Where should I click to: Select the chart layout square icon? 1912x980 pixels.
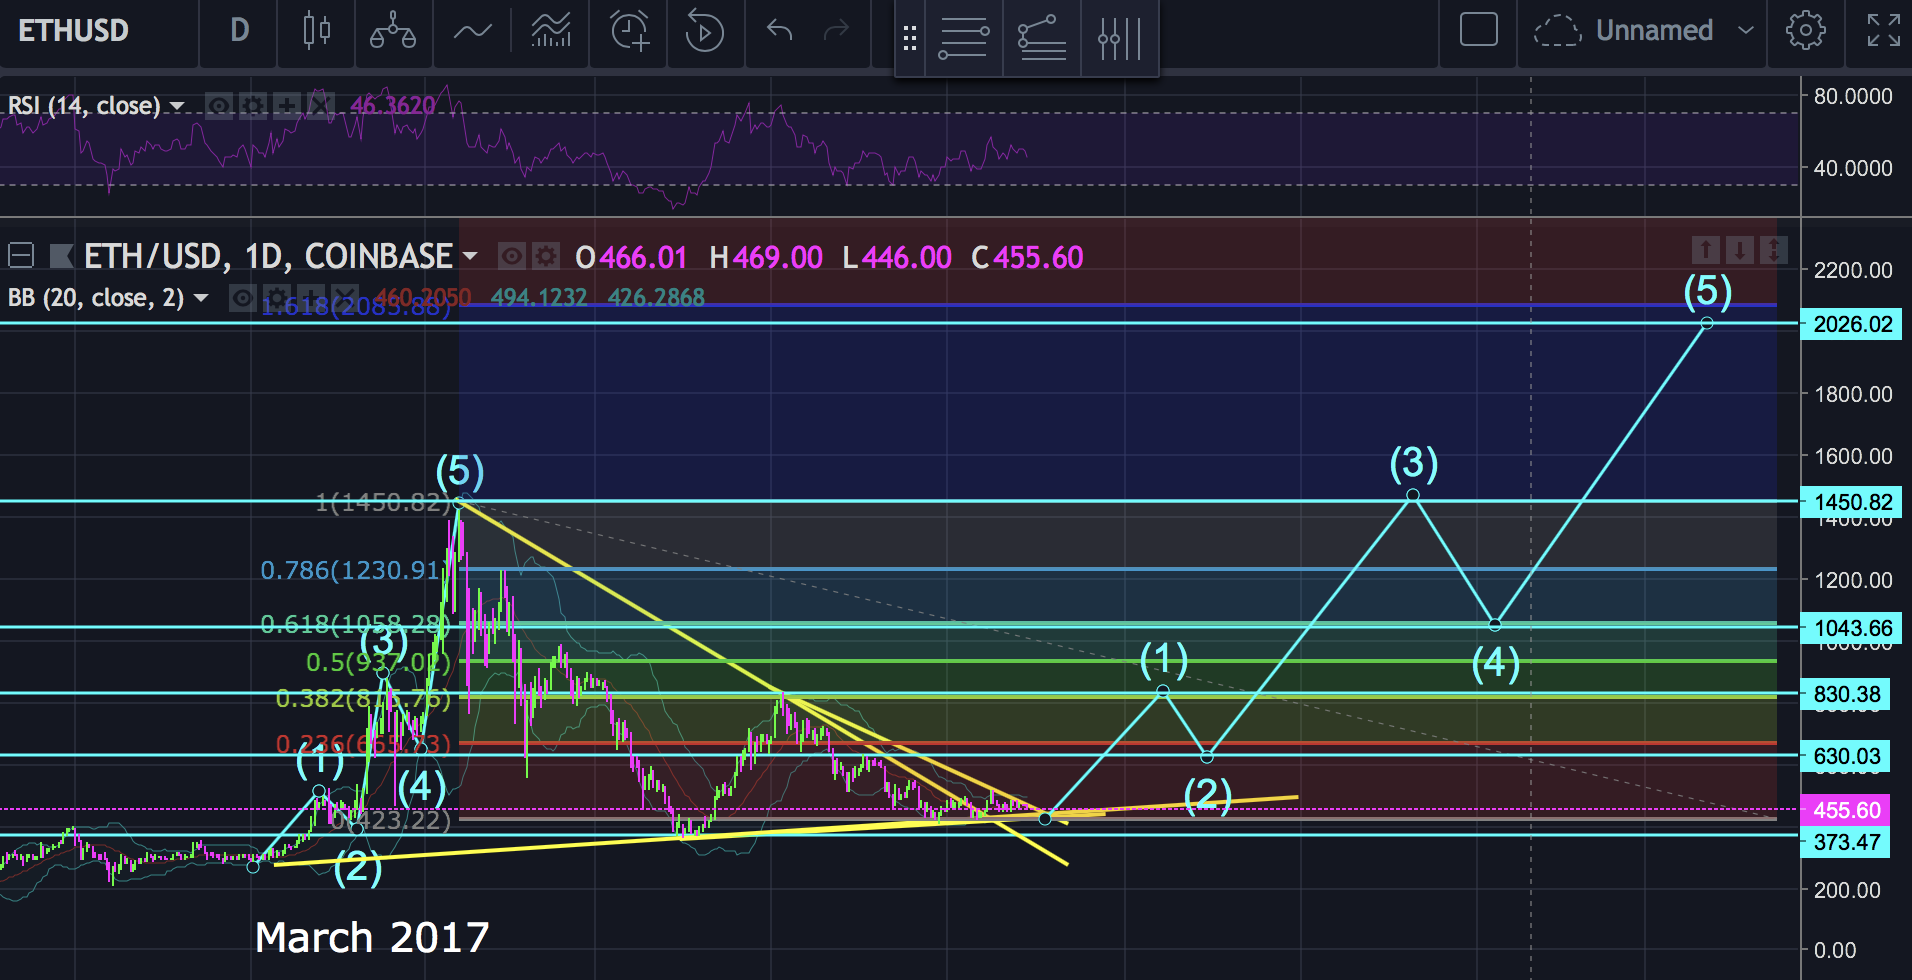point(1478,30)
